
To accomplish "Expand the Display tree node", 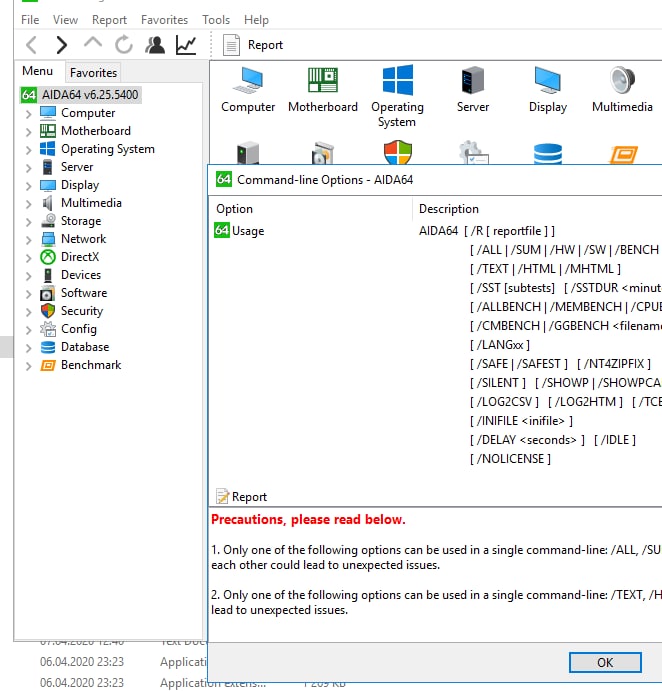I will coord(29,186).
